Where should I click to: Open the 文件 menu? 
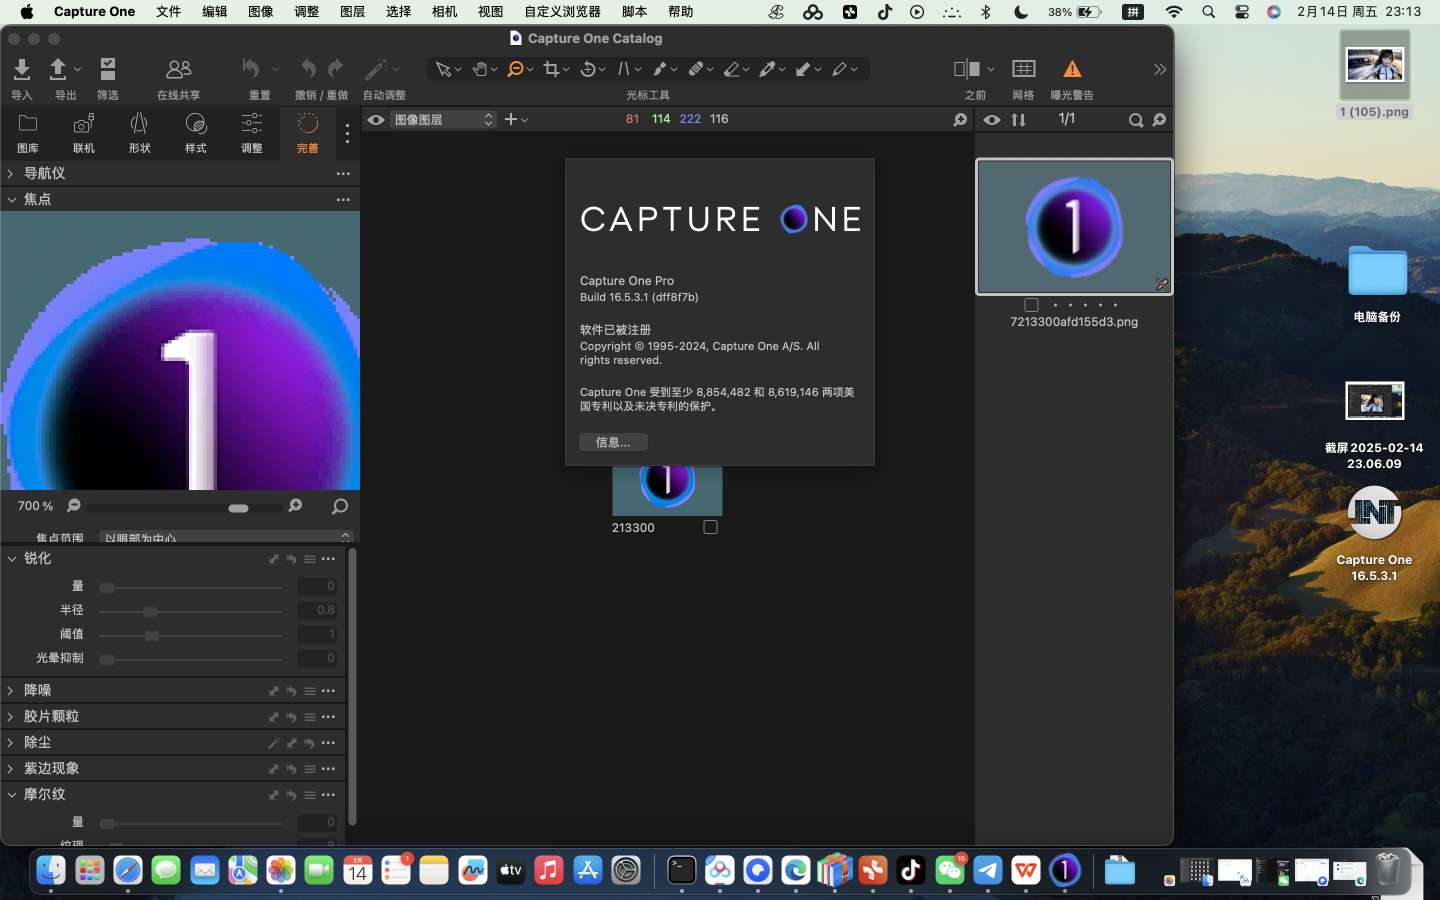[169, 12]
